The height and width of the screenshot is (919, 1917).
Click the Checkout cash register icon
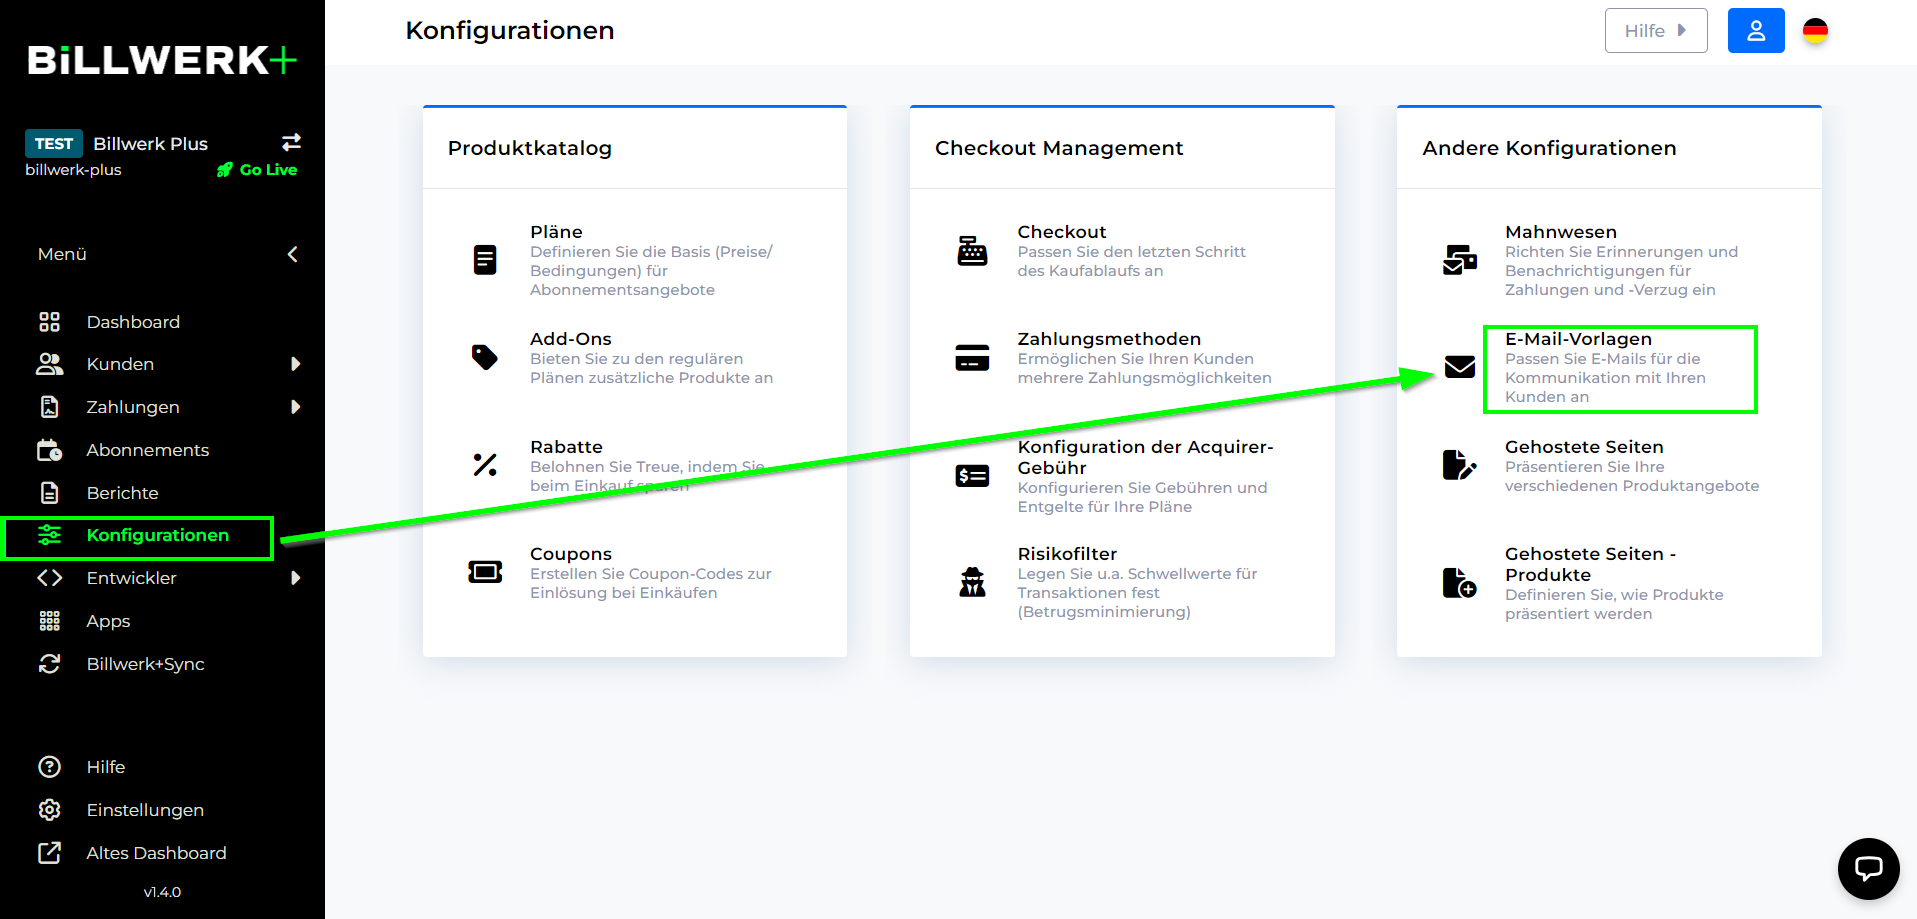point(972,250)
